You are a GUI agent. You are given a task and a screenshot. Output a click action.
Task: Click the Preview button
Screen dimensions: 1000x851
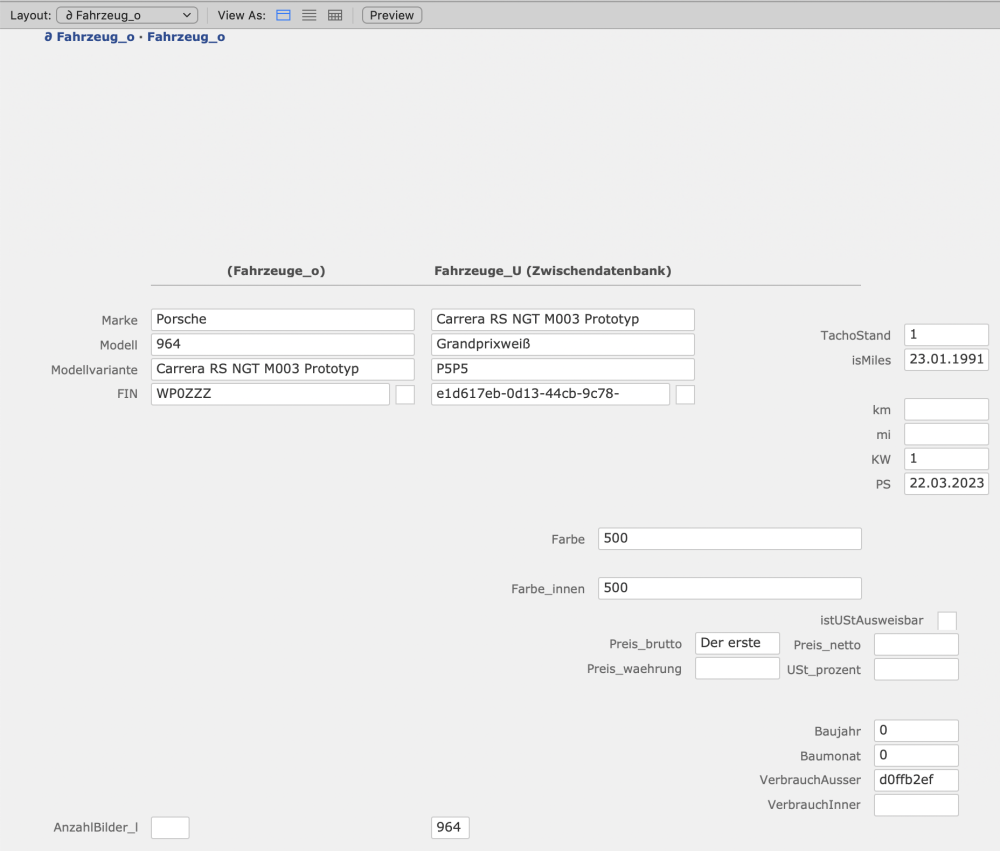(x=392, y=16)
